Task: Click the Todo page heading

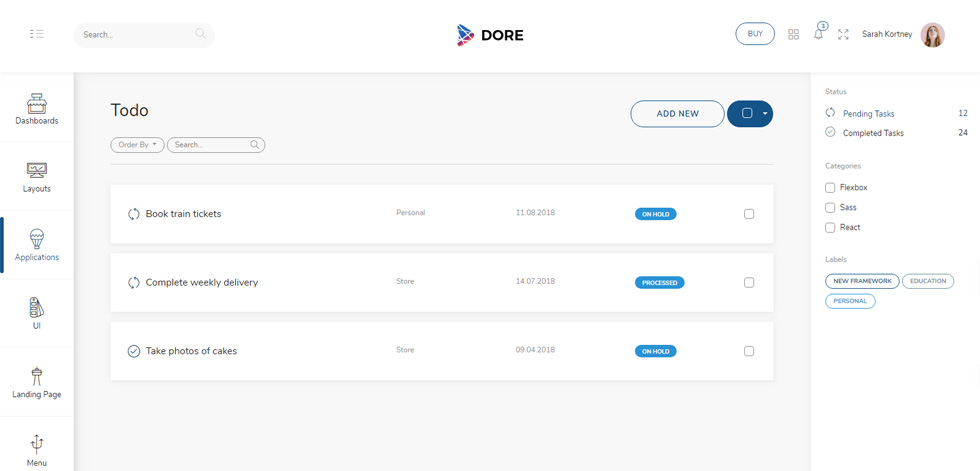Action: [129, 111]
